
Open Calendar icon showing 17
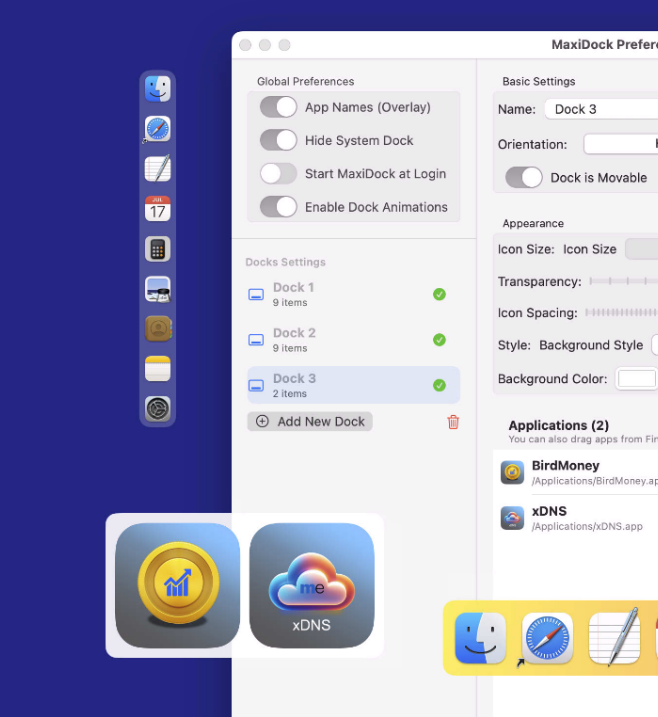click(x=158, y=209)
